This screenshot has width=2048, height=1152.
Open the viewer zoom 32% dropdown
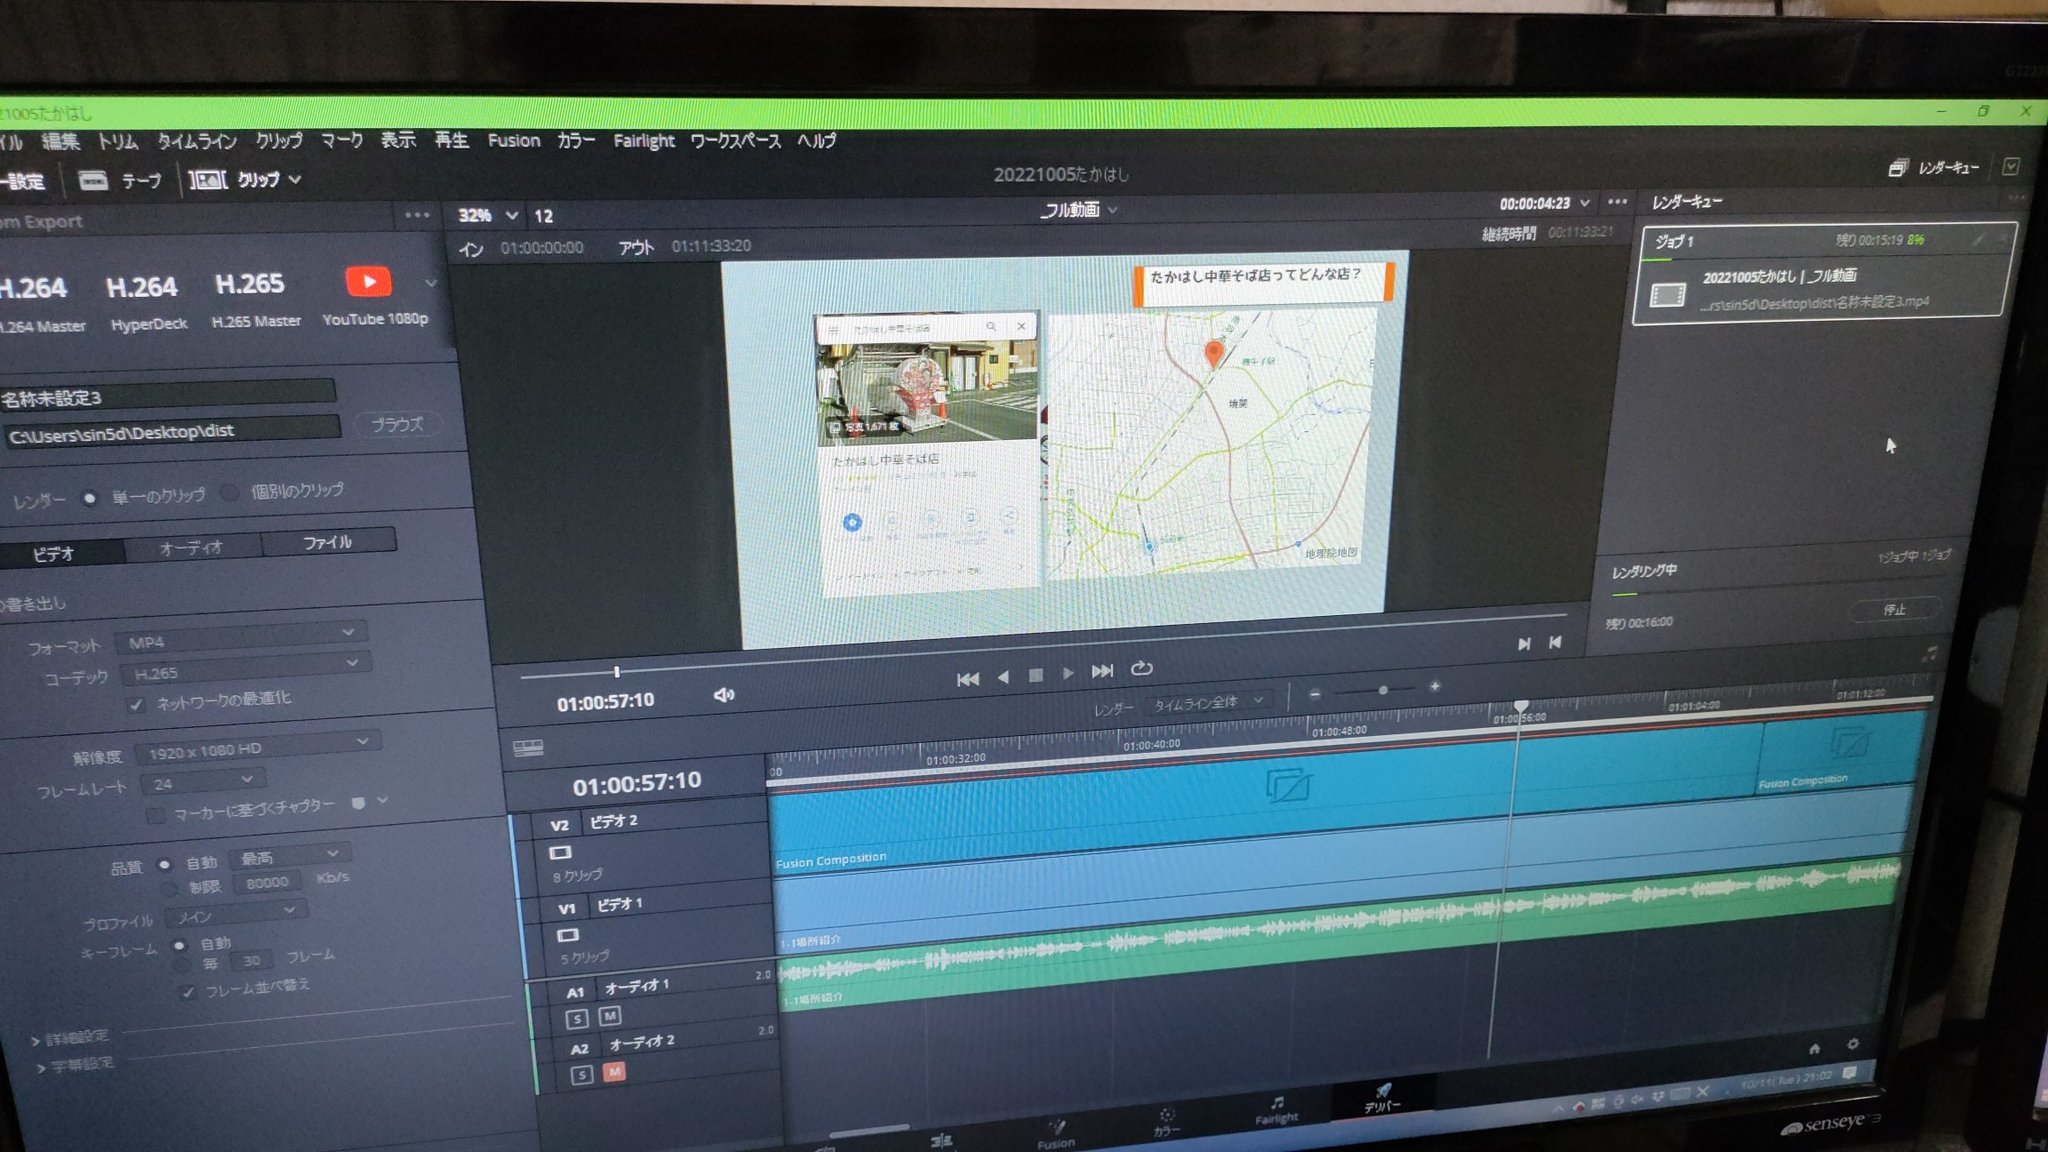click(489, 215)
